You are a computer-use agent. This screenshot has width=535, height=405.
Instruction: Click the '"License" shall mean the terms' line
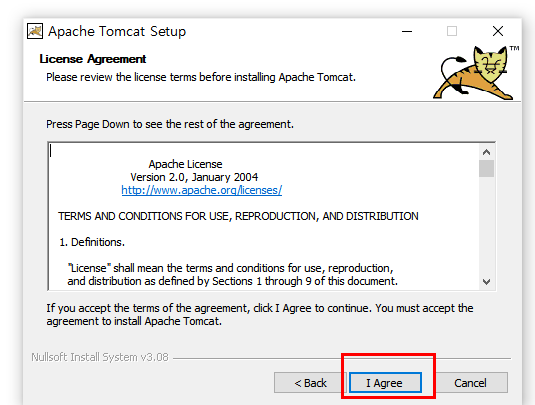[230, 268]
